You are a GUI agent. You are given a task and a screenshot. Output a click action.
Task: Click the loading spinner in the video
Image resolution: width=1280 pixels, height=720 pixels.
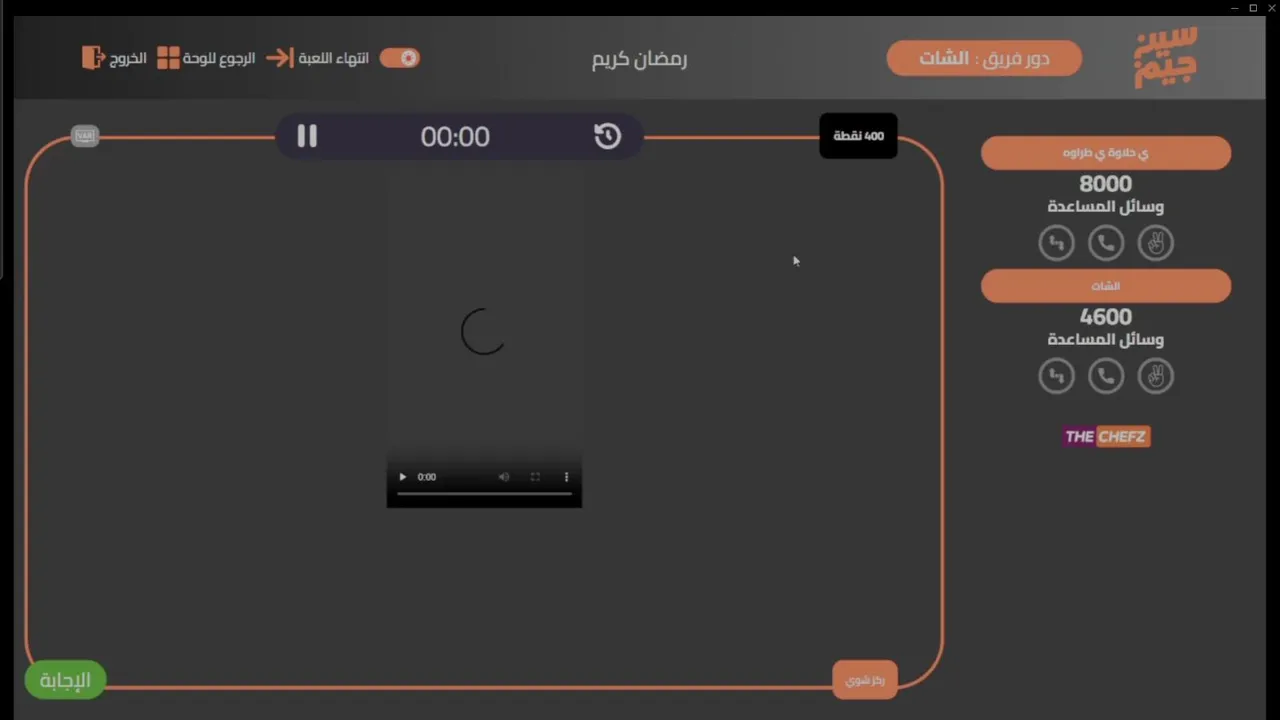point(483,332)
